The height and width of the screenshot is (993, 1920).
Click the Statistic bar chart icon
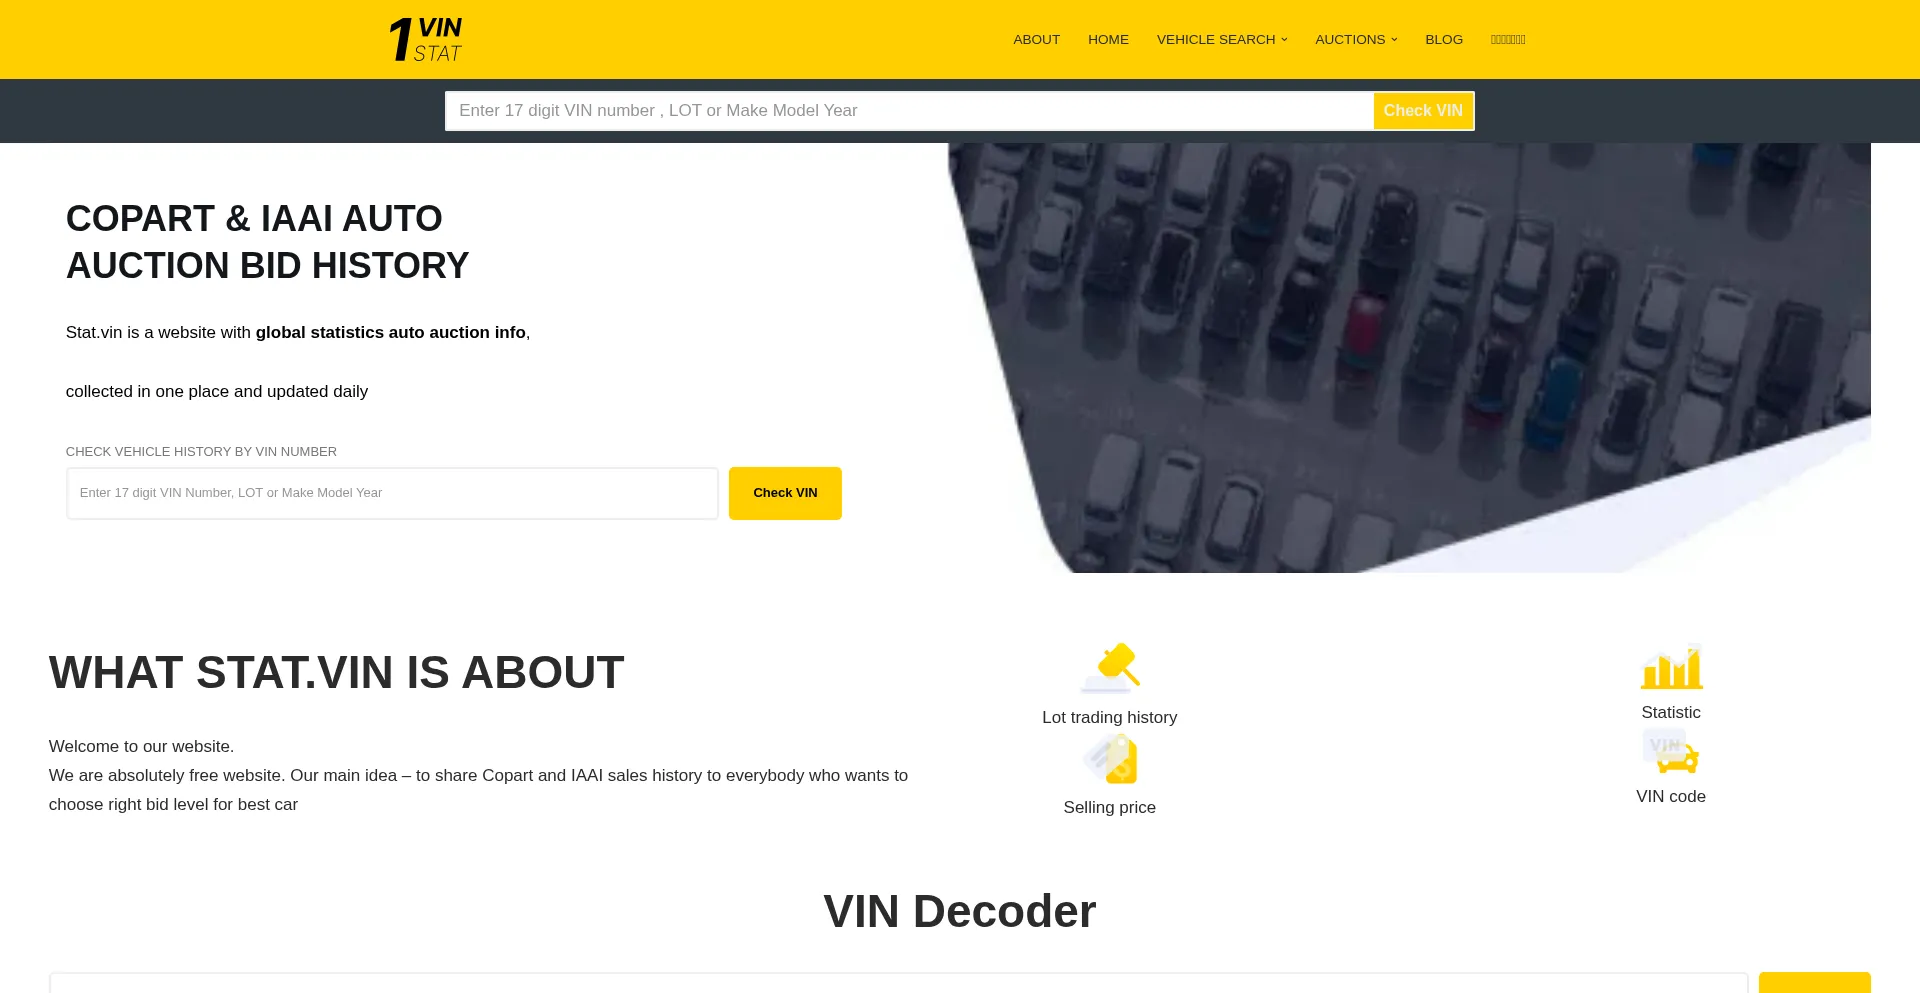(x=1671, y=667)
